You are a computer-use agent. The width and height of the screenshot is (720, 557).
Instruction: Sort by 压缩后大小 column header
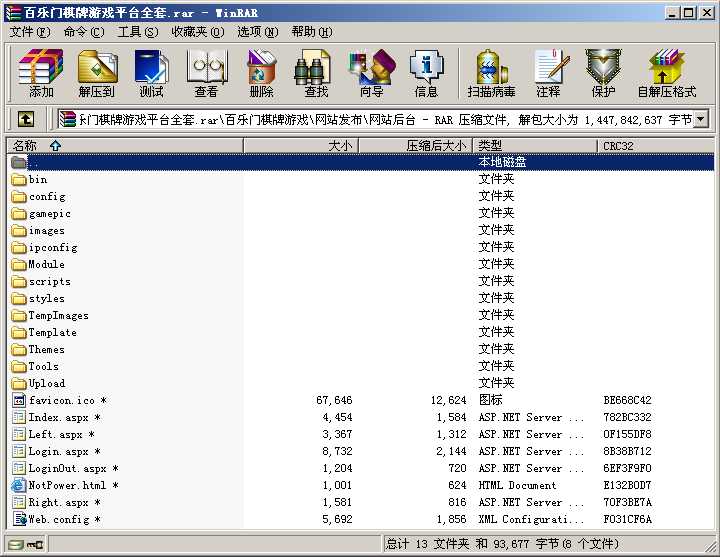416,146
